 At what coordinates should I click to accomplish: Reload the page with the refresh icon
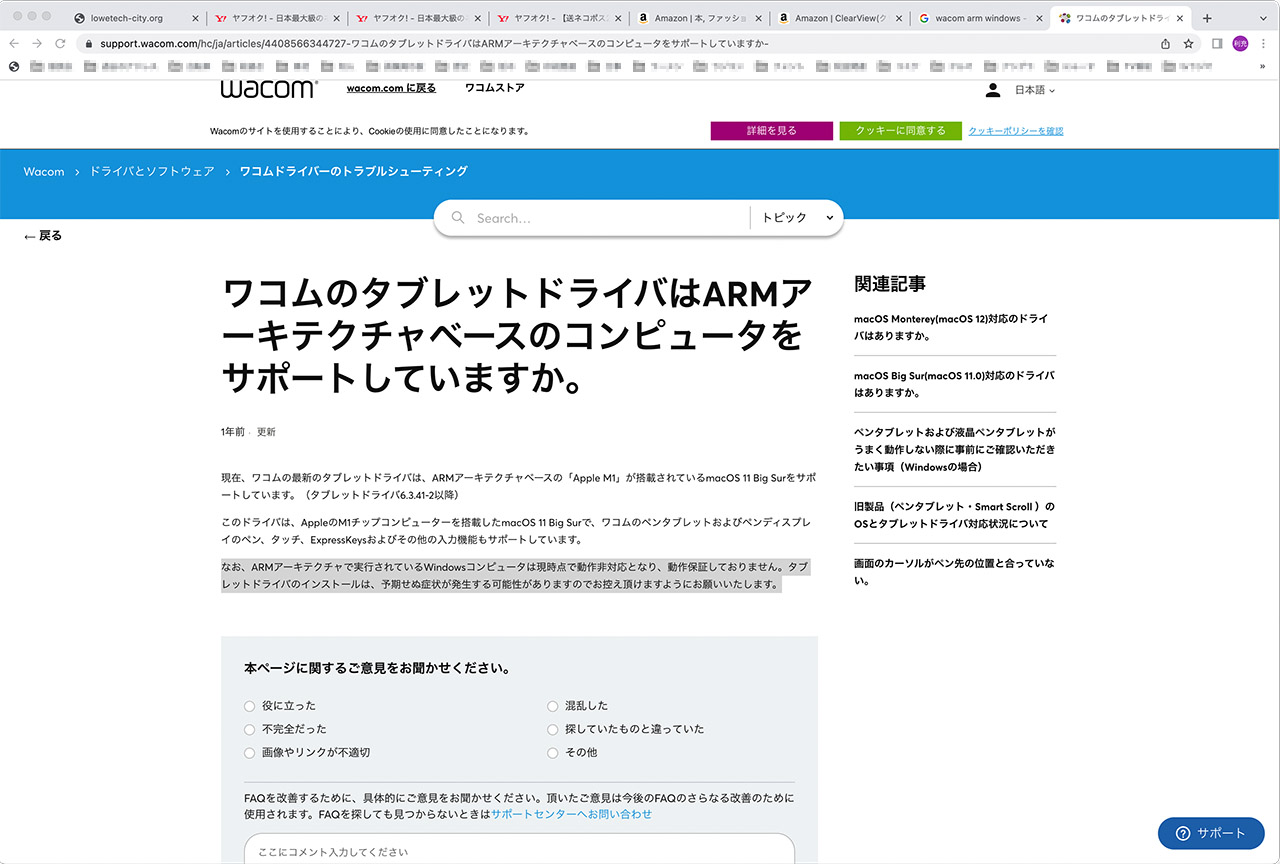coord(60,44)
